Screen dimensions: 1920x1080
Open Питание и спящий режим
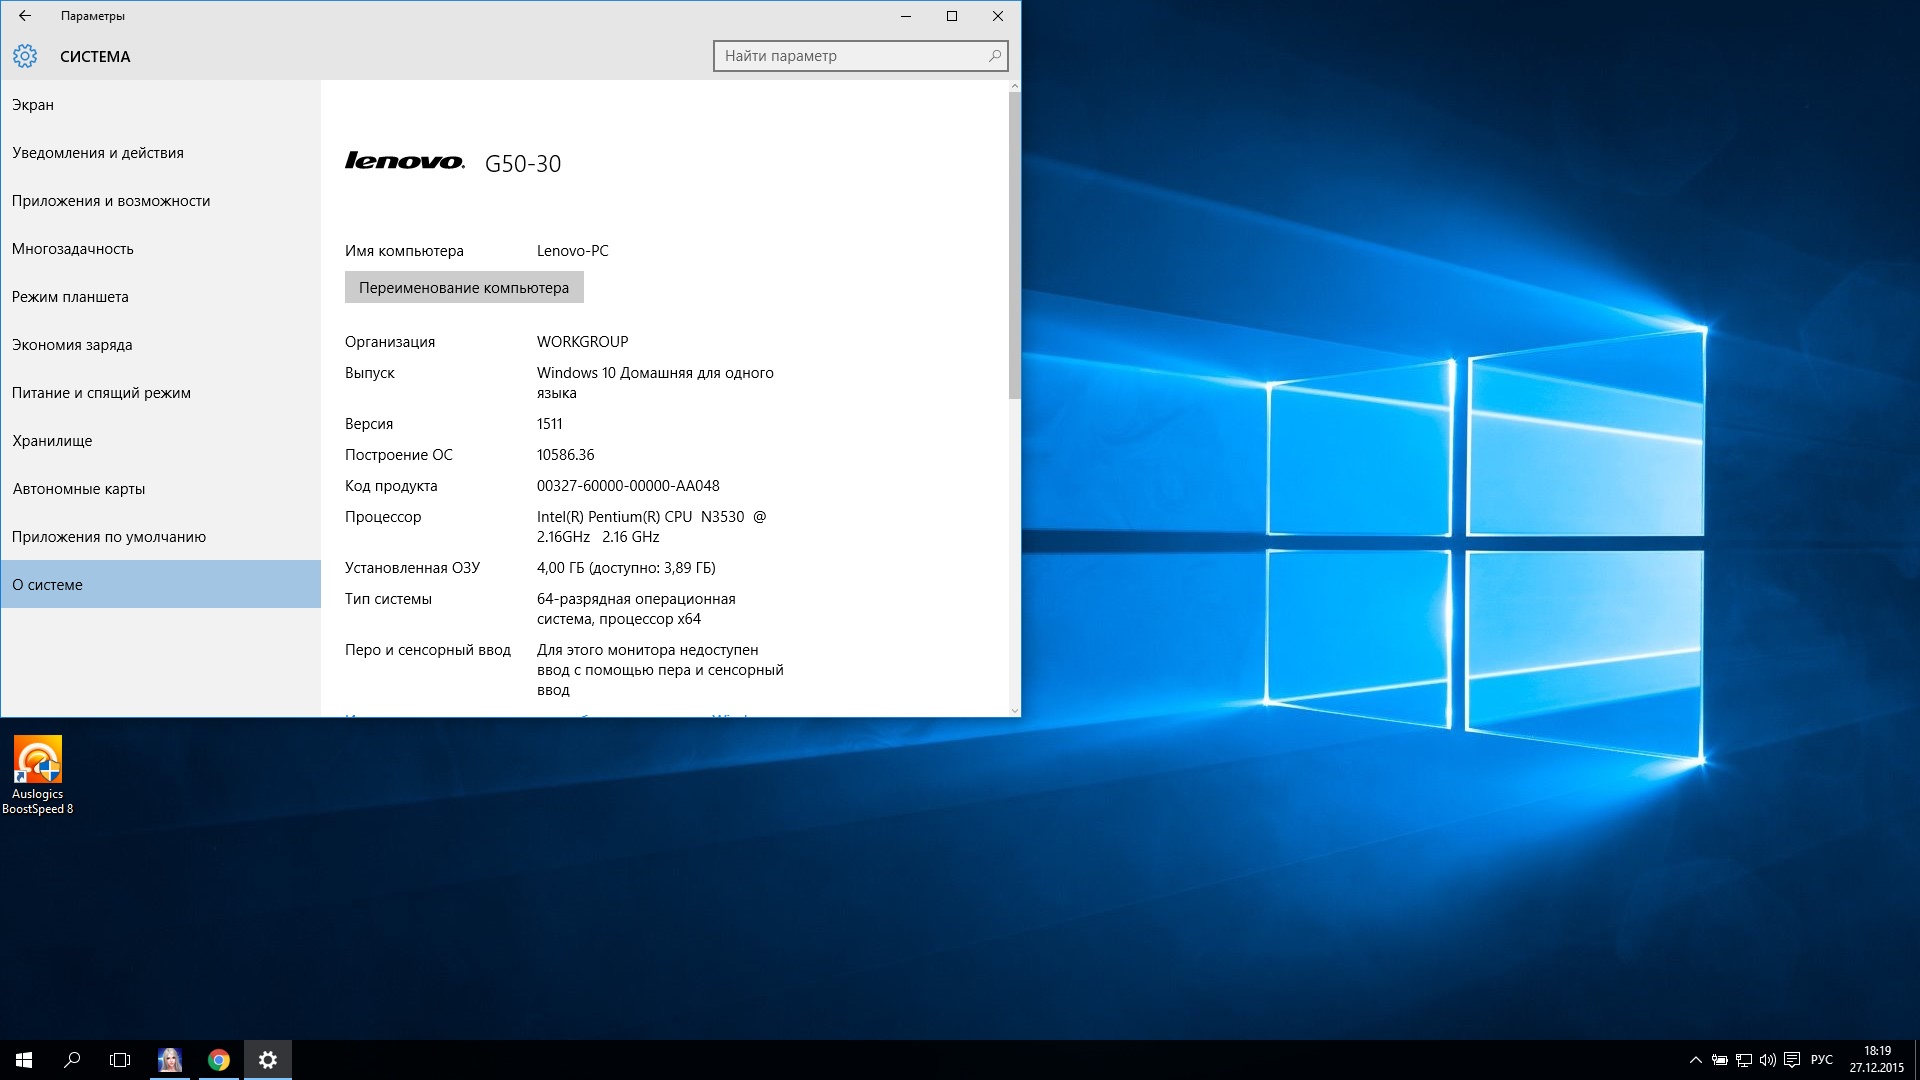(161, 393)
